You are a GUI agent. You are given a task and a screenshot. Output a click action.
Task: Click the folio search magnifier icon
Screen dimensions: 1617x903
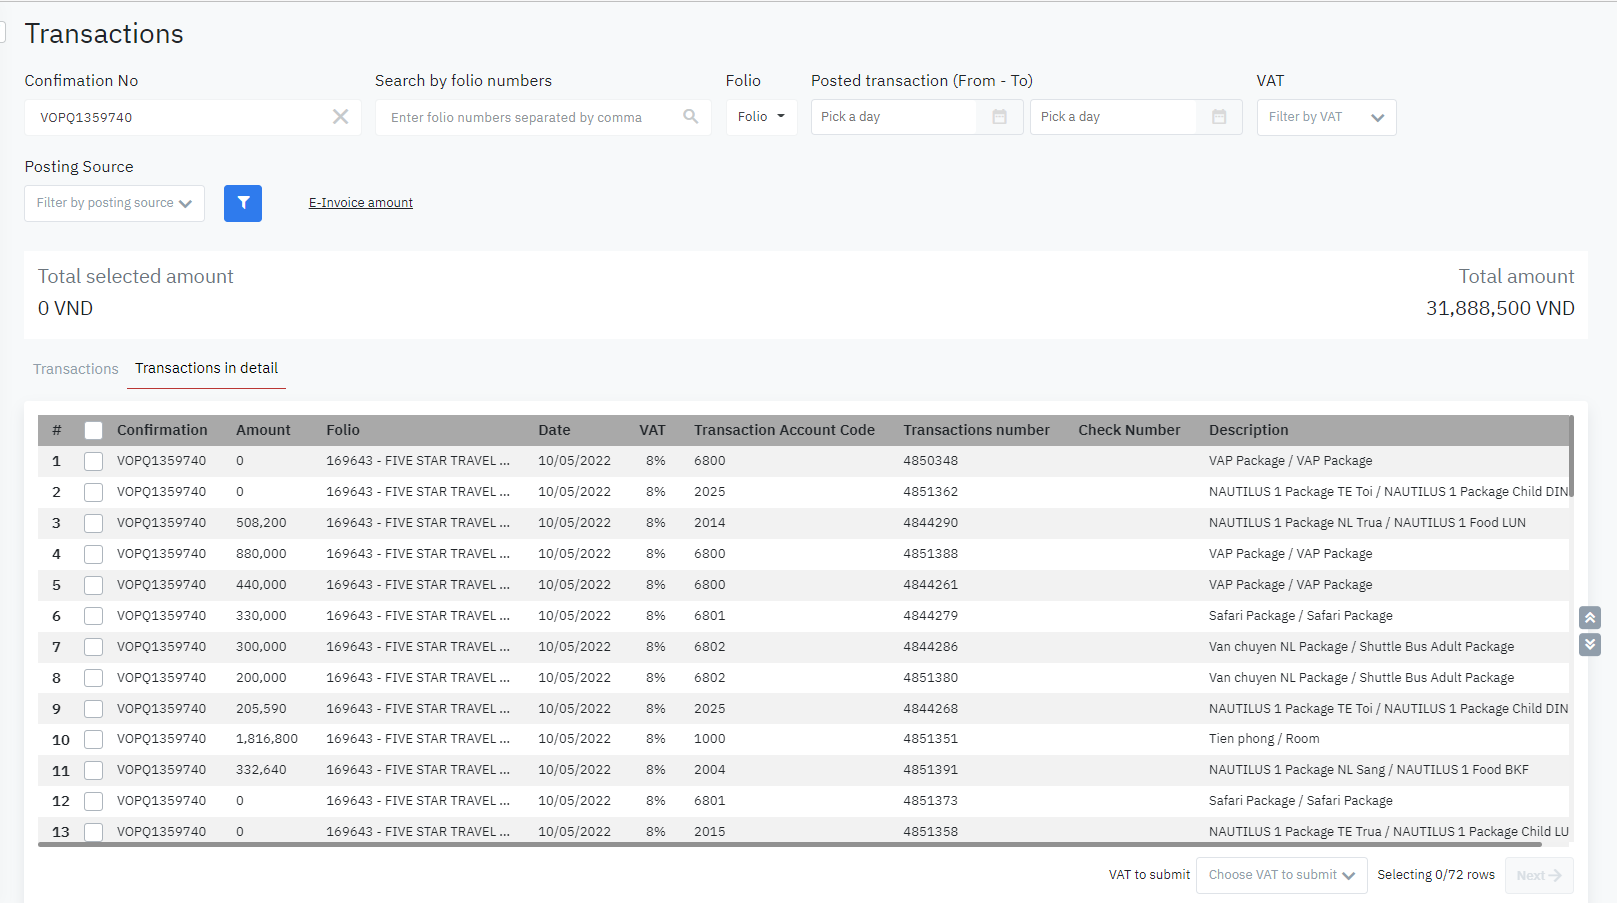(x=690, y=117)
